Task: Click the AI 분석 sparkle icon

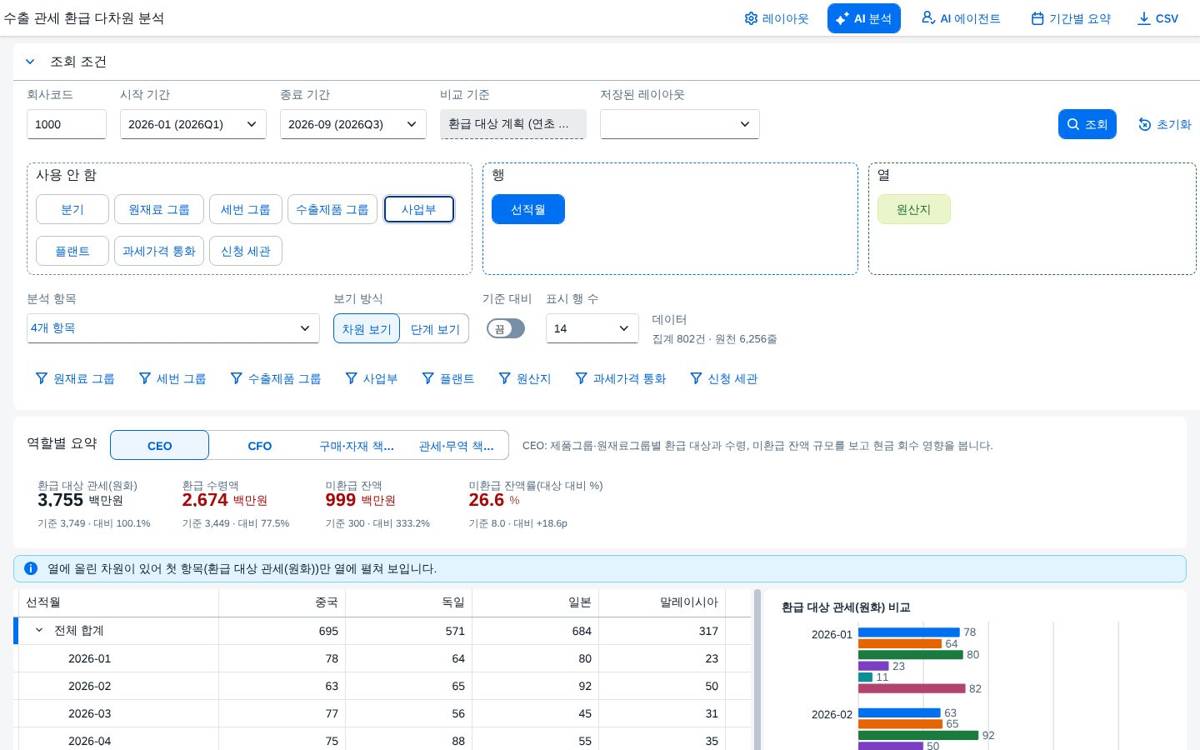Action: point(842,18)
